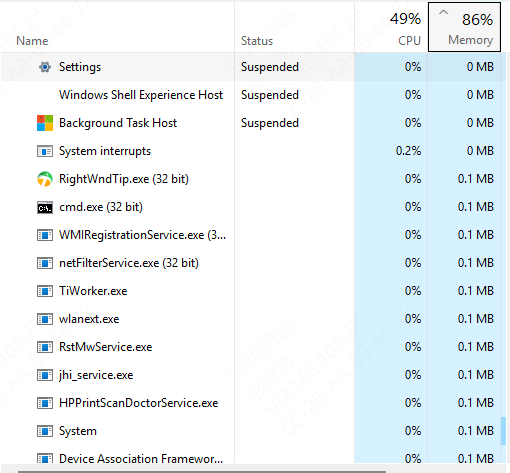Image resolution: width=510 pixels, height=473 pixels.
Task: Select the Background Task Host process
Action: pos(253,123)
